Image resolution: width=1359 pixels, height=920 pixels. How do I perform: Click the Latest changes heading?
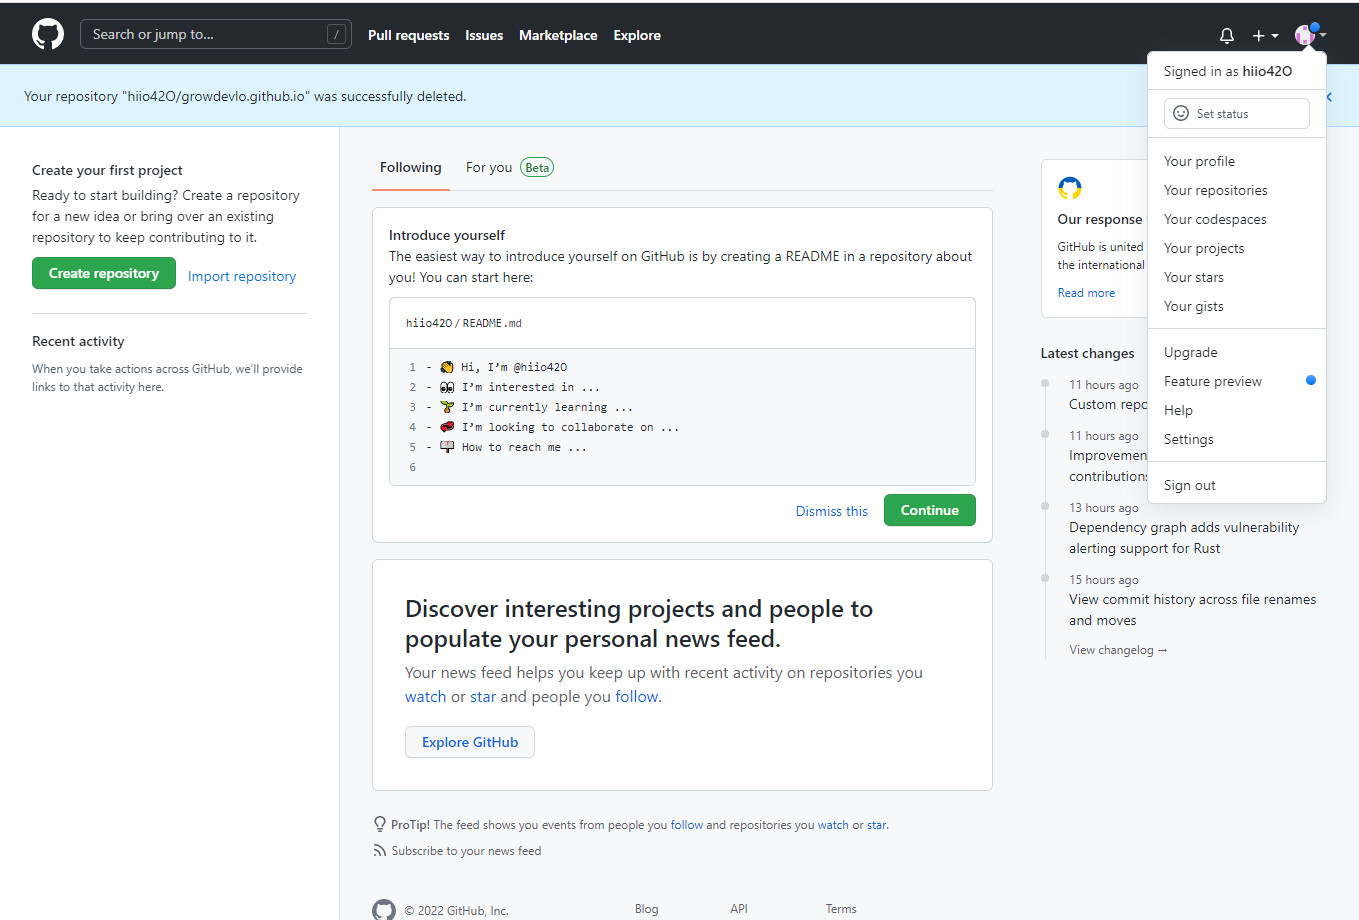(1087, 353)
